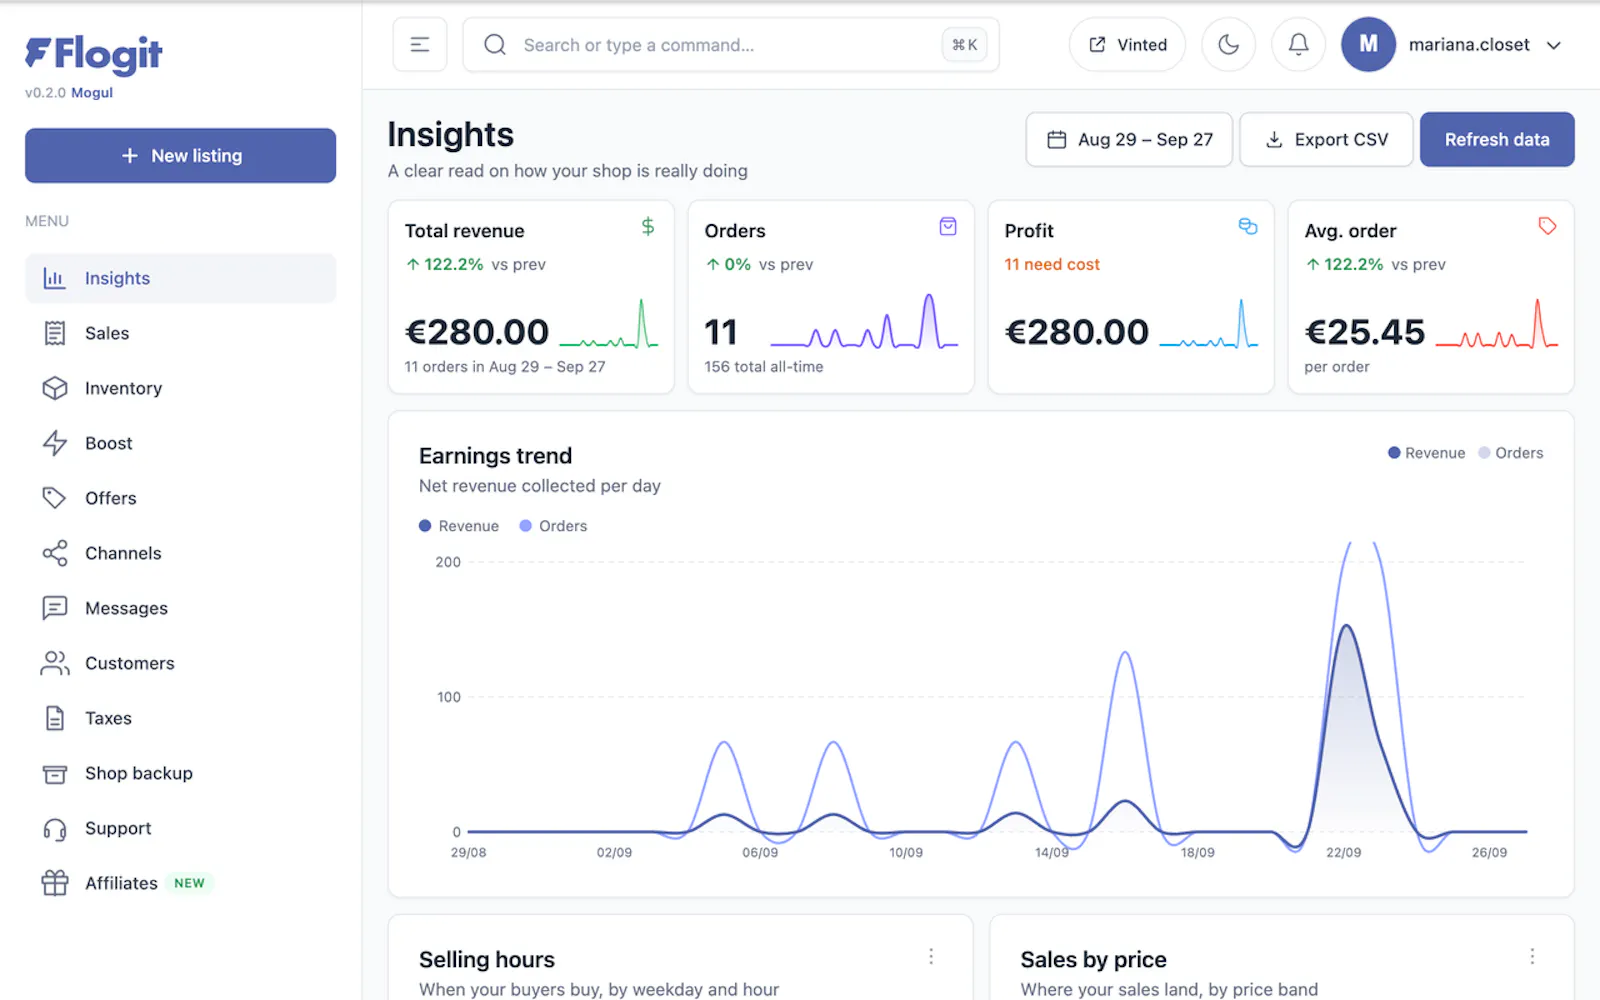Screen dimensions: 1600x1000
Task: Click the Mogul plan label
Action: pos(92,93)
